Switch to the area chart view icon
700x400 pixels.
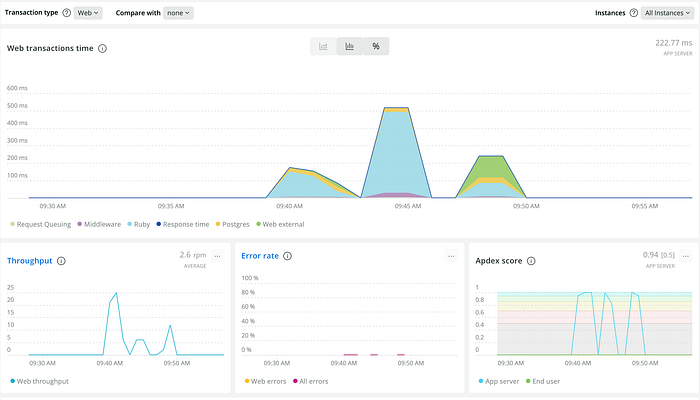click(x=323, y=46)
